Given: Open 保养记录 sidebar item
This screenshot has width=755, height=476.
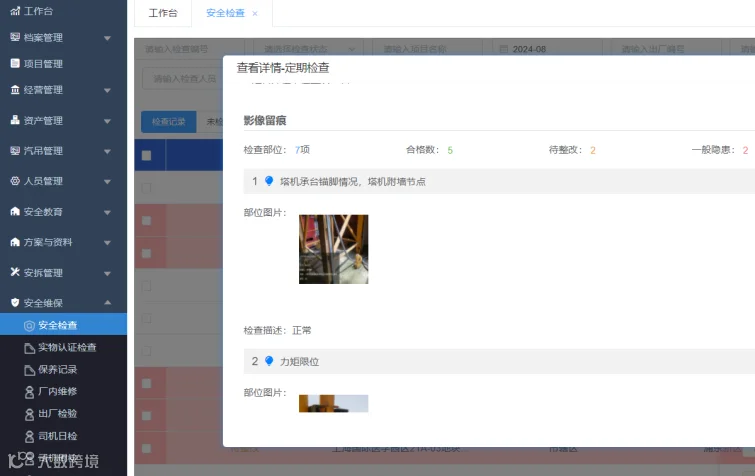Looking at the screenshot, I should (57, 370).
